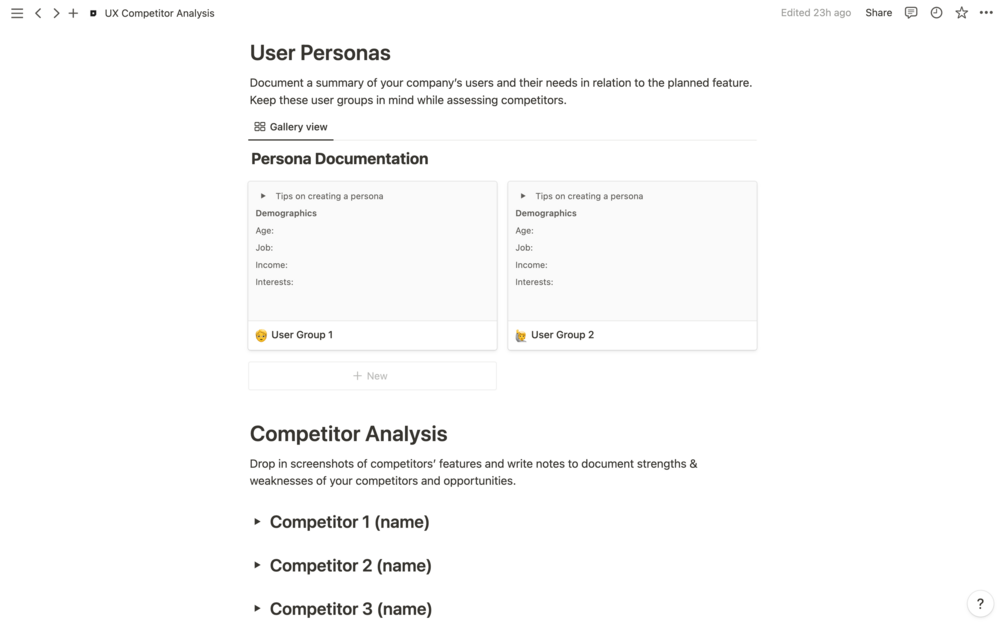Expand the Competitor 2 (name) toggle

(x=257, y=565)
